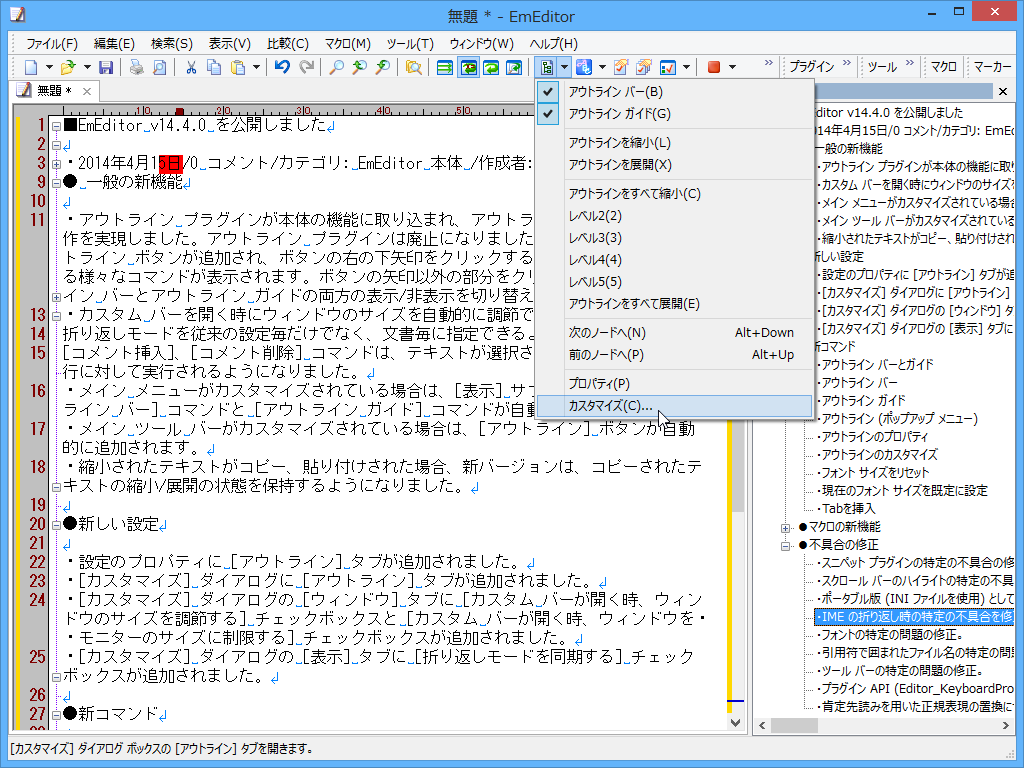
Task: Click the Redo arrow icon
Action: (306, 67)
